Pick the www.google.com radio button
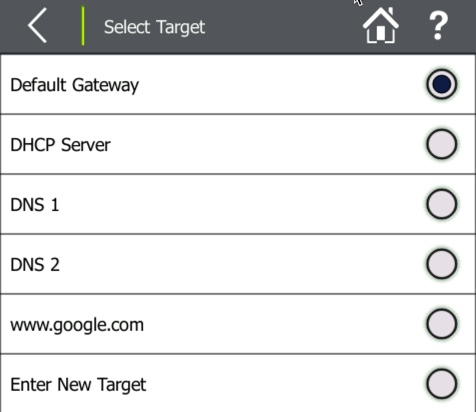Viewport: 476px width, 412px height. [441, 324]
